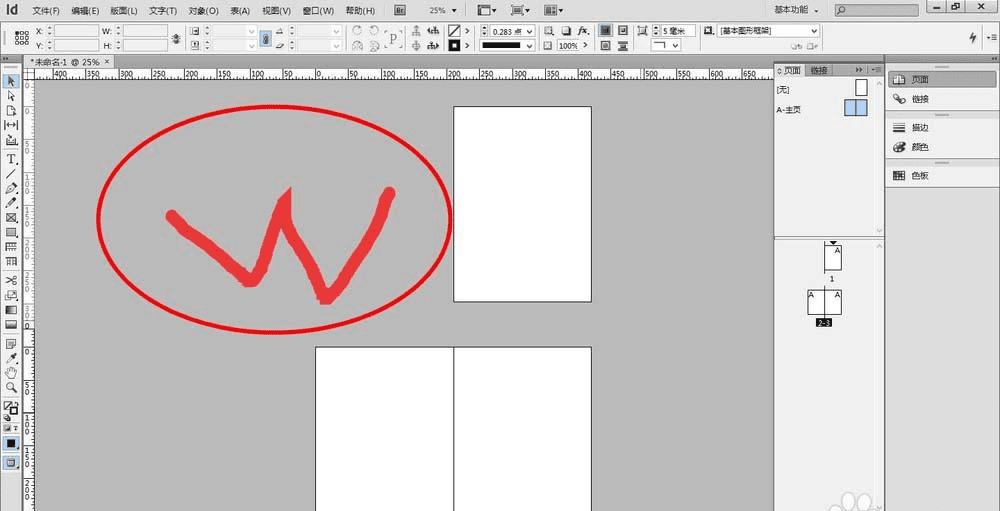Click the reference point locator grid
1000x511 pixels.
coord(22,38)
